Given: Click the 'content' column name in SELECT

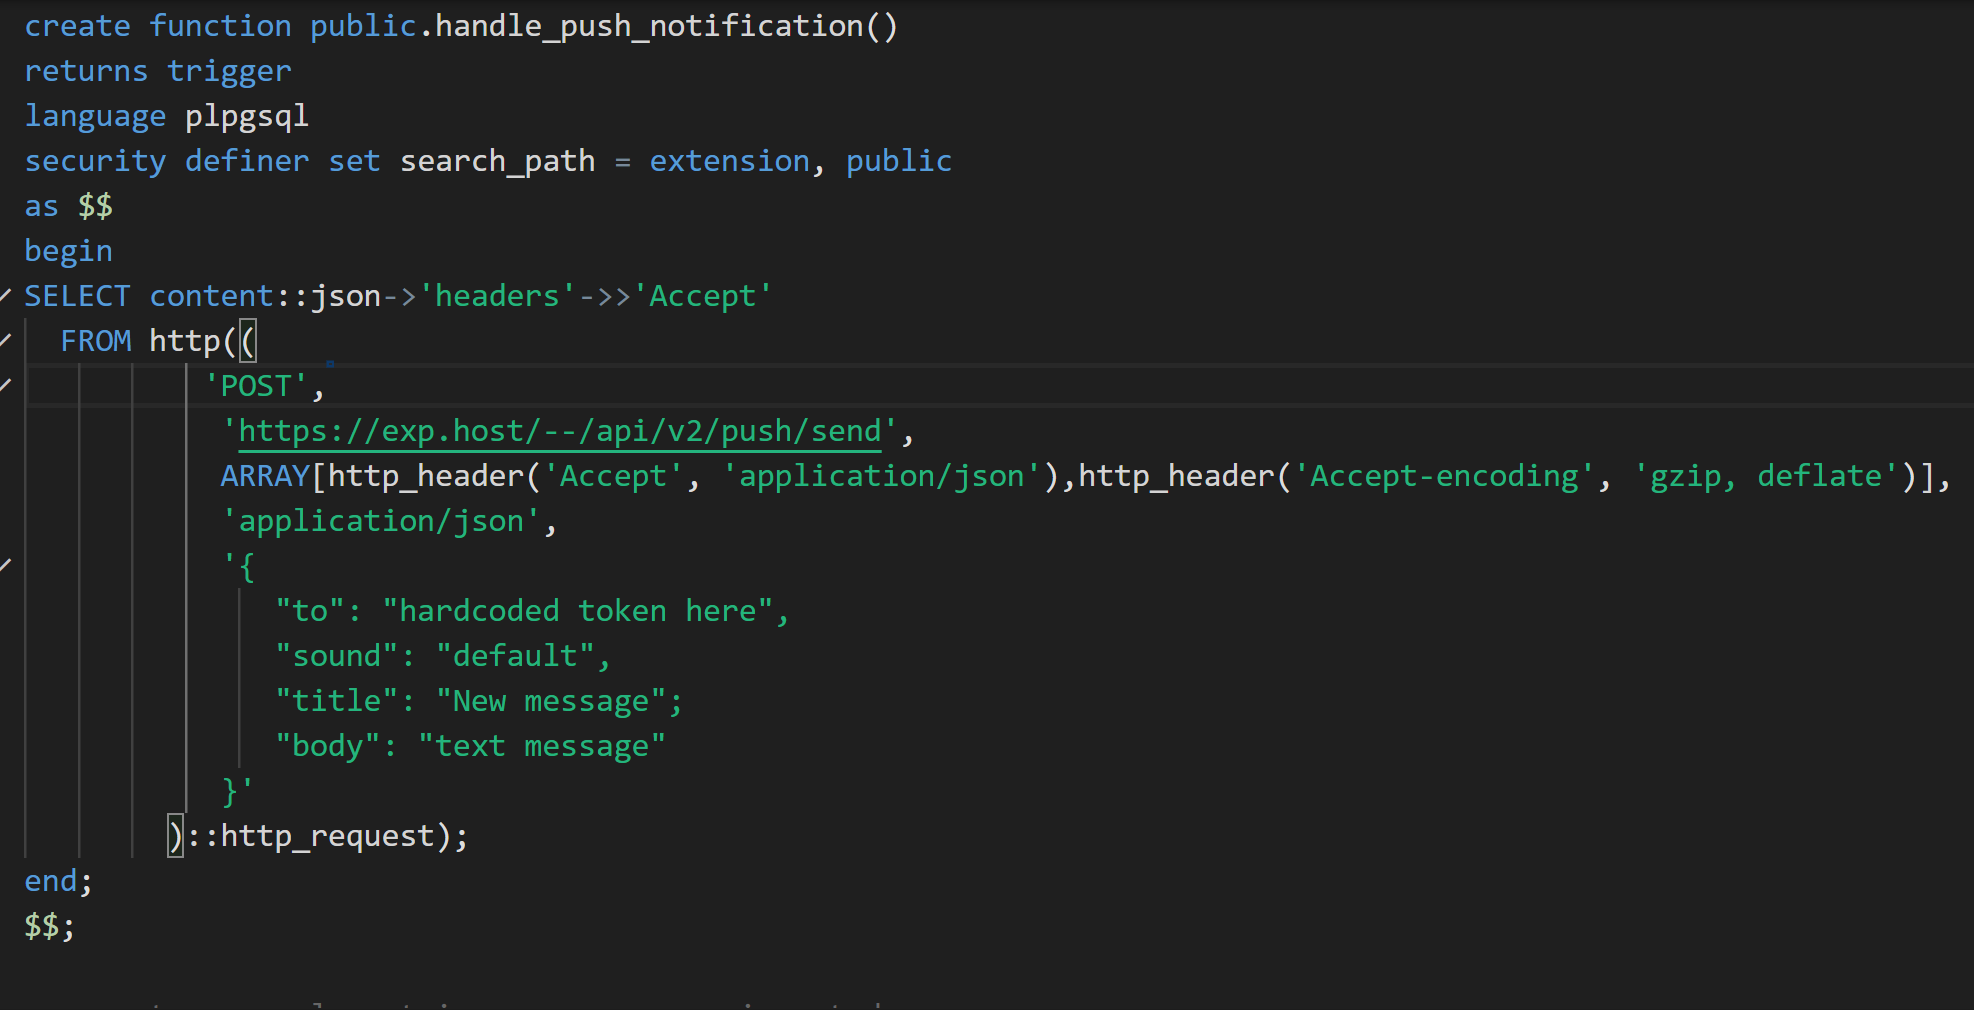Looking at the screenshot, I should click(x=211, y=296).
